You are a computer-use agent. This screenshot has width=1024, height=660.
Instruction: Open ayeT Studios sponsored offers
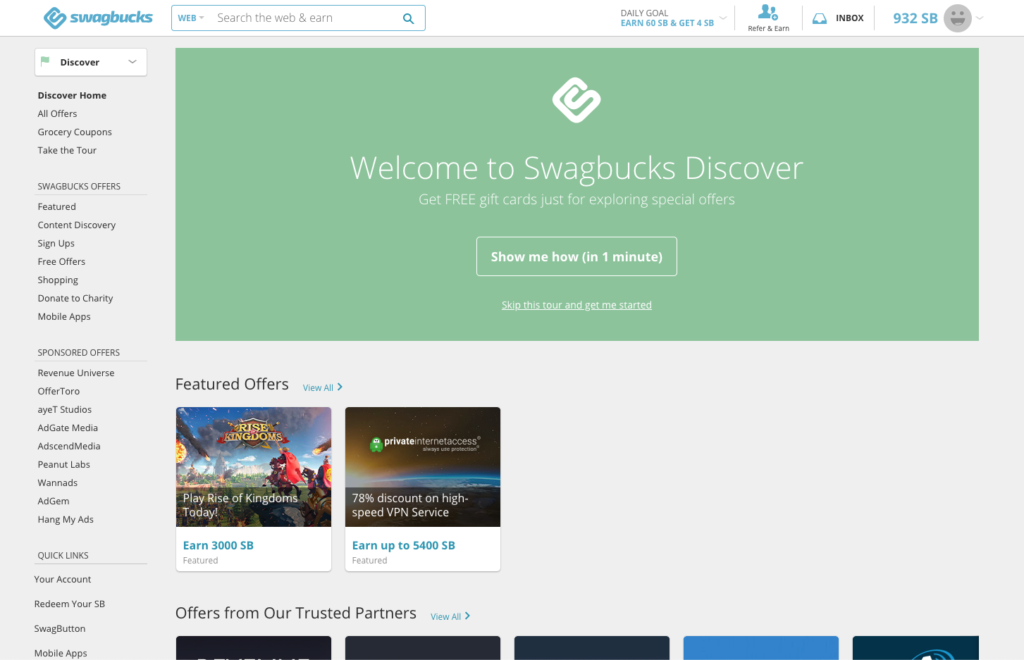click(x=65, y=409)
